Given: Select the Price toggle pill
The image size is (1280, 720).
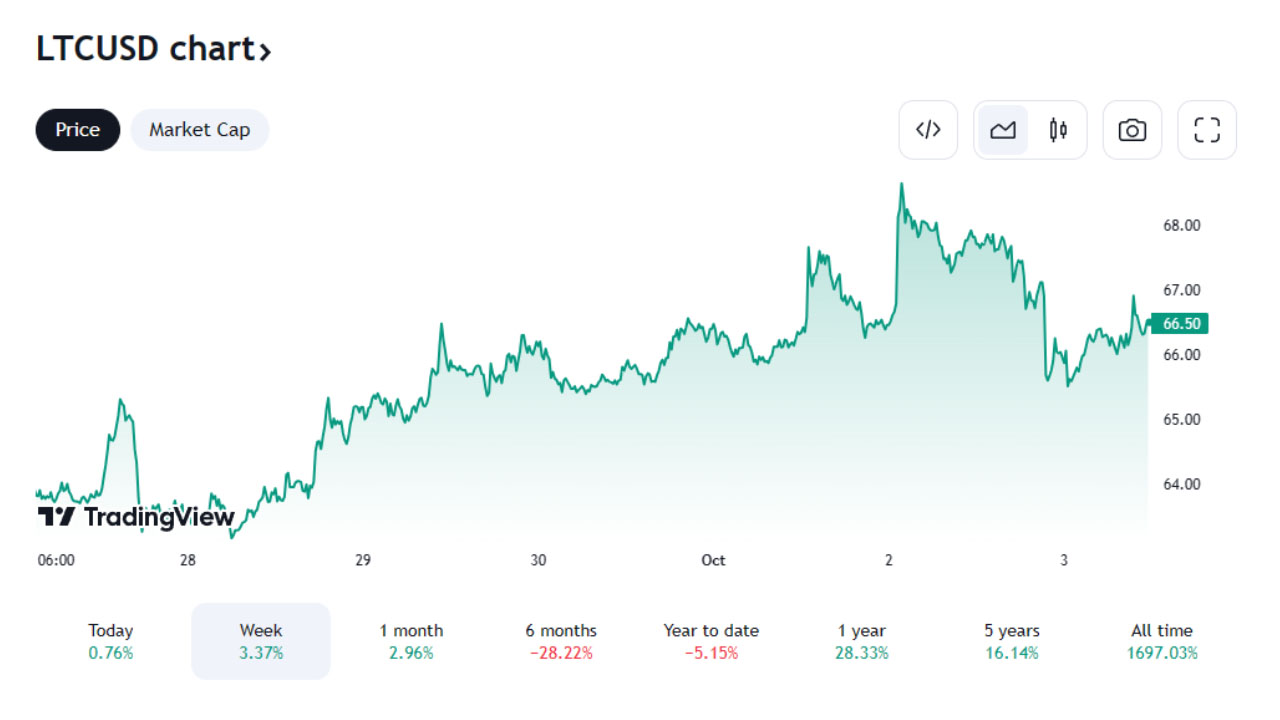Looking at the screenshot, I should click(78, 130).
